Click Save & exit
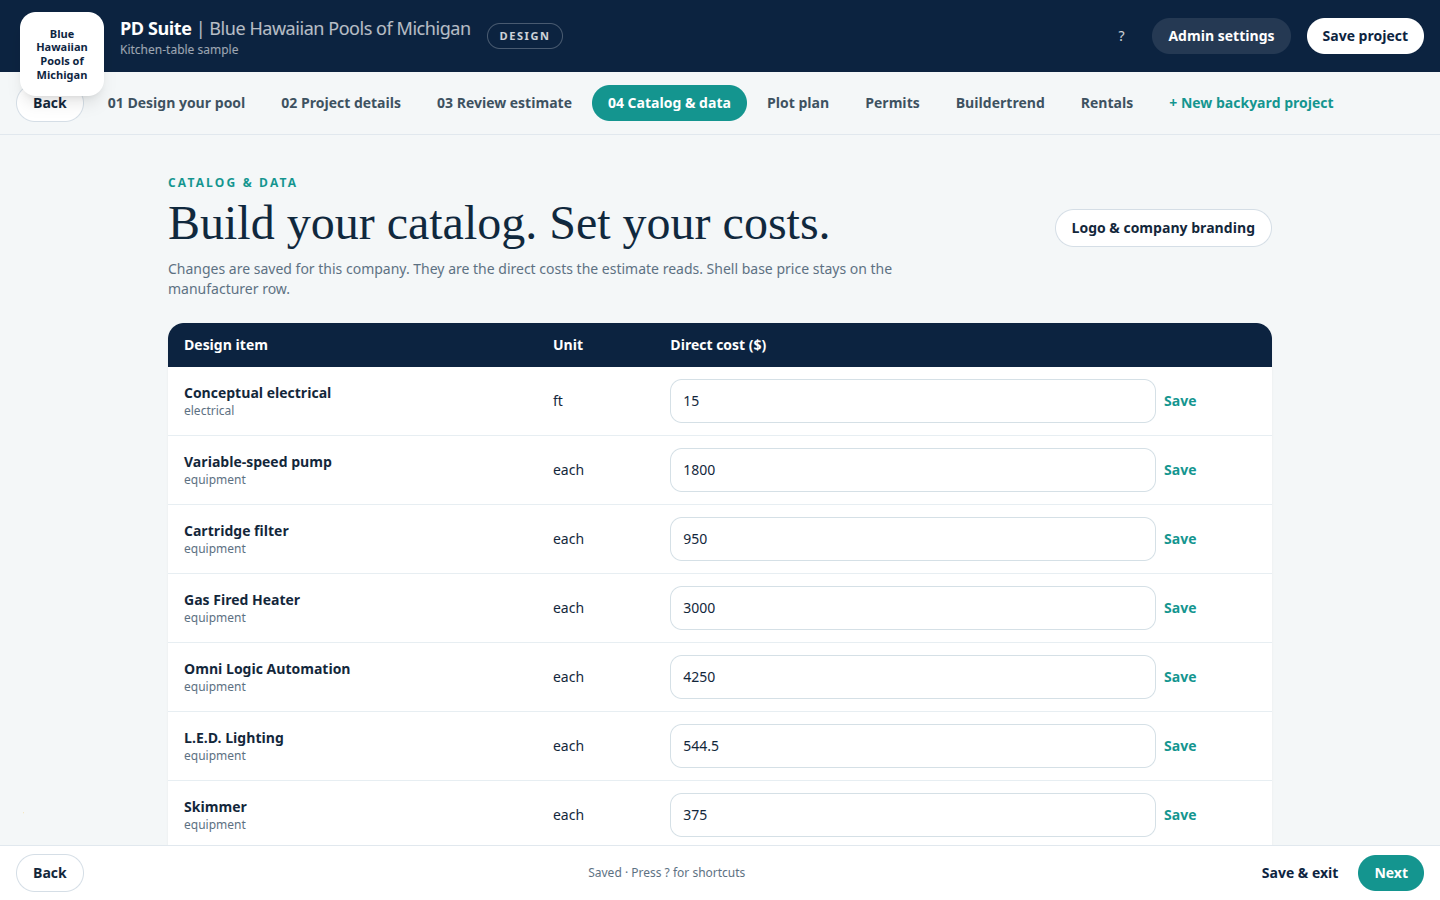This screenshot has width=1440, height=900. [x=1299, y=873]
